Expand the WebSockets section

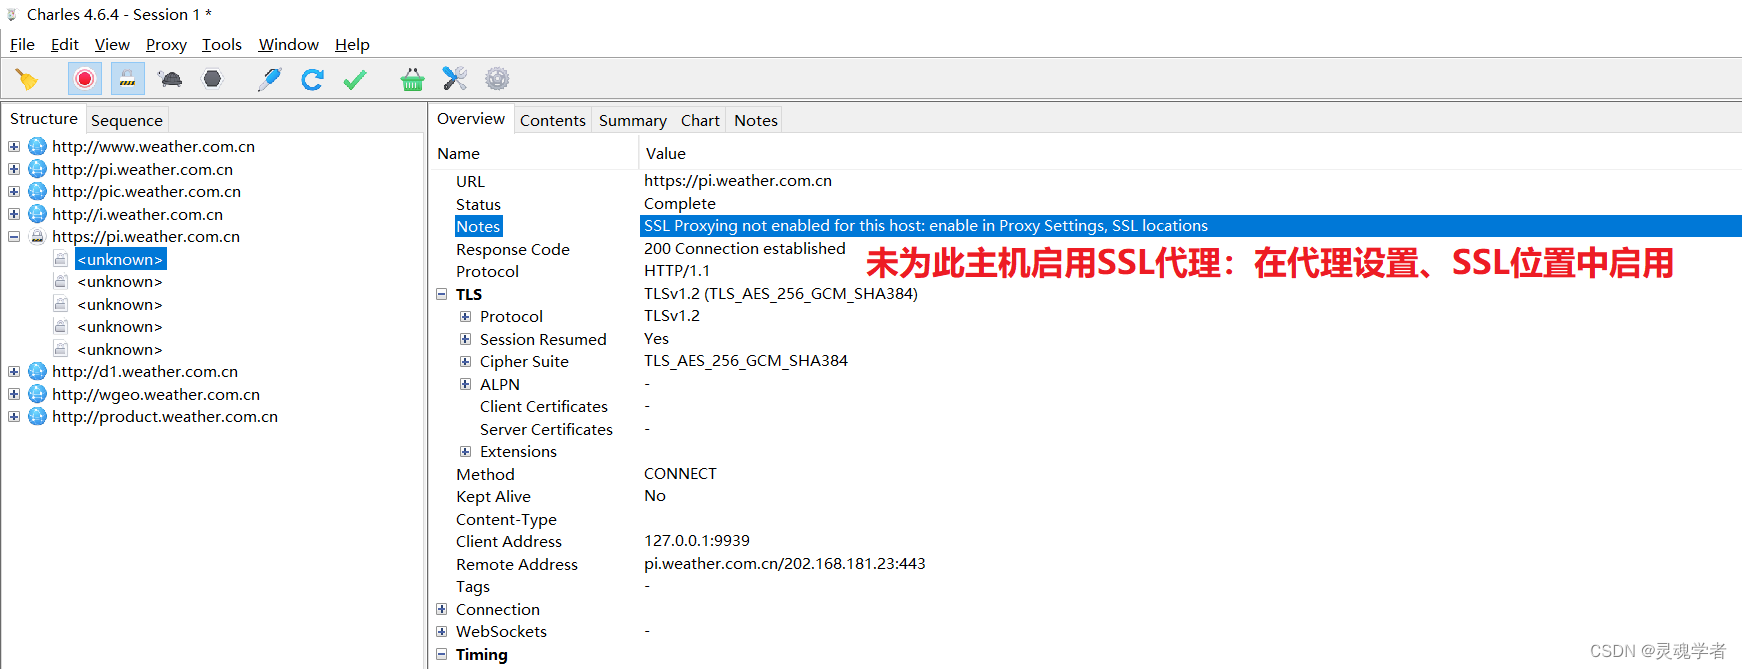coord(442,631)
